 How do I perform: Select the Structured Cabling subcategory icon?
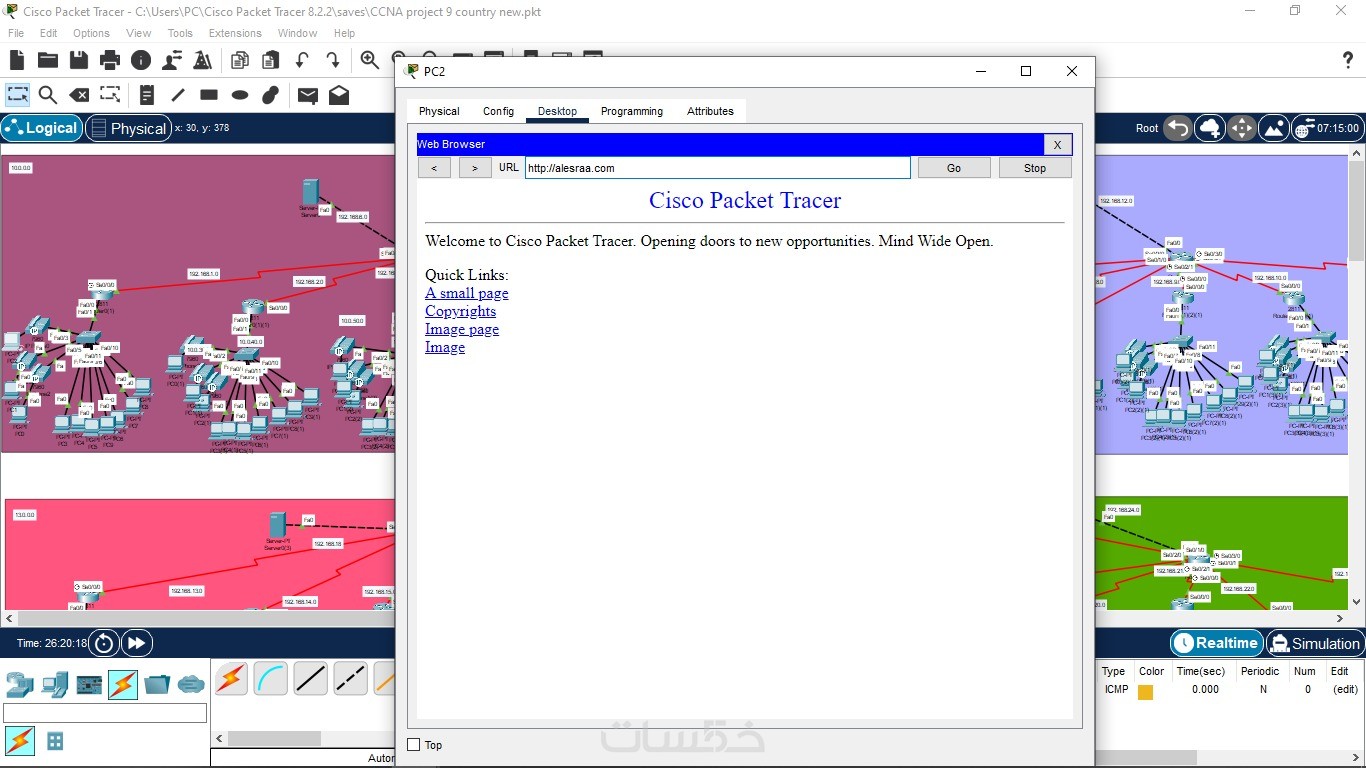point(55,741)
